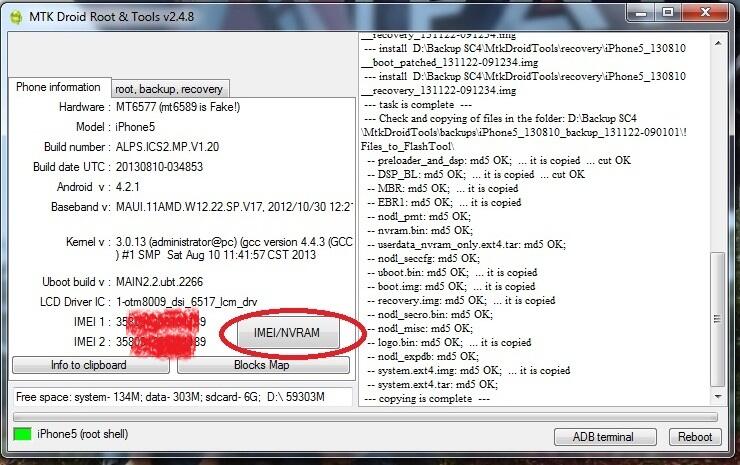Screen dimensions: 740x465
Task: Select the Phone information tab
Action: coord(59,87)
